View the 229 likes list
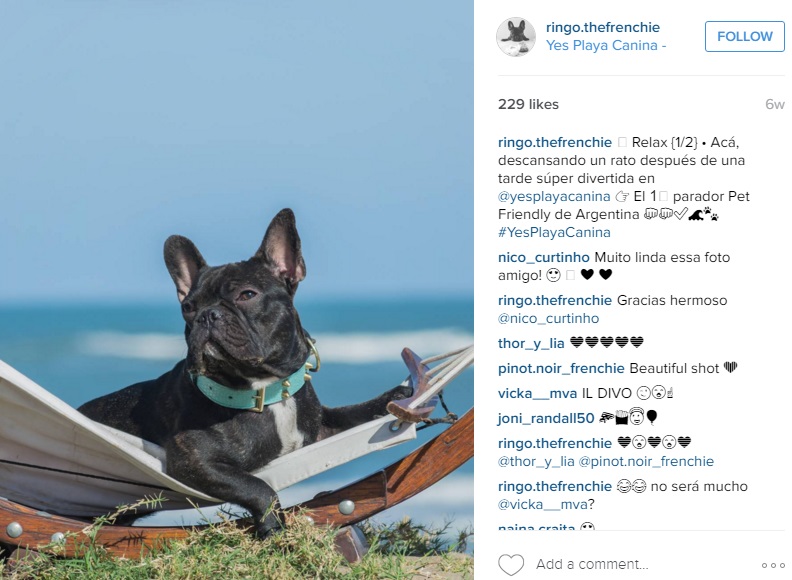 pyautogui.click(x=528, y=104)
